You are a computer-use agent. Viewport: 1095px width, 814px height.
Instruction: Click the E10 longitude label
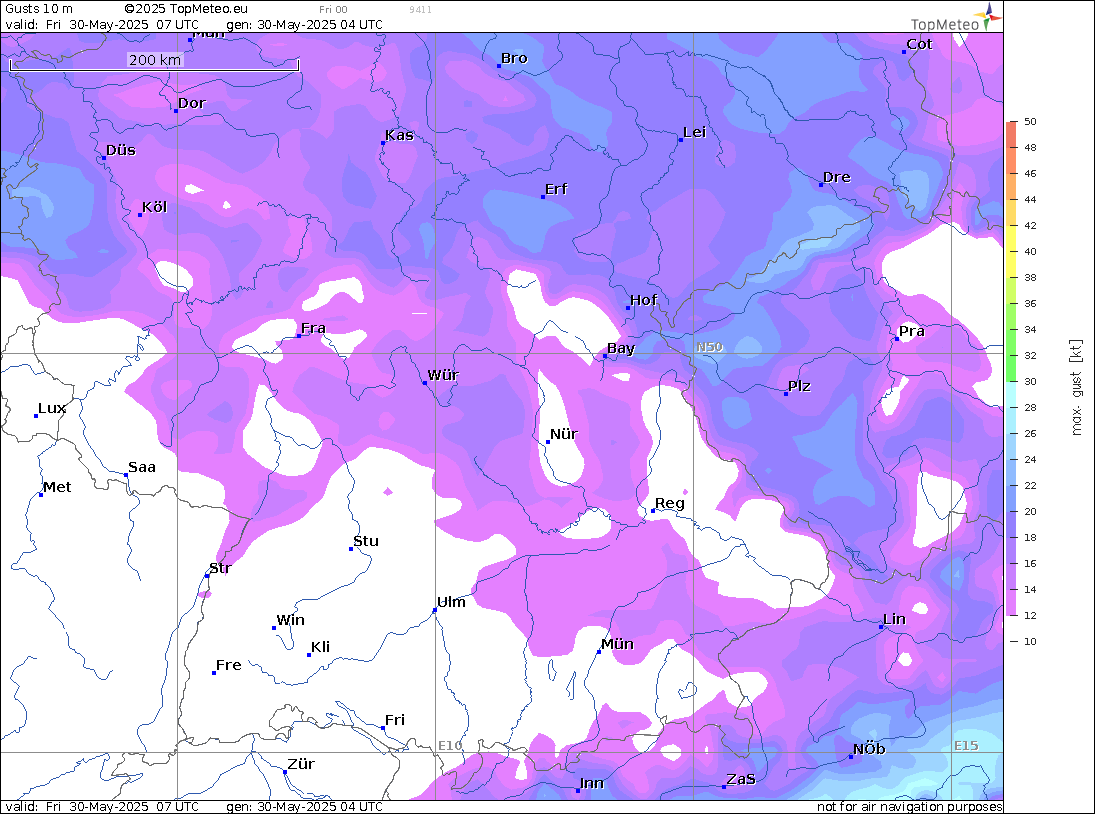point(450,746)
